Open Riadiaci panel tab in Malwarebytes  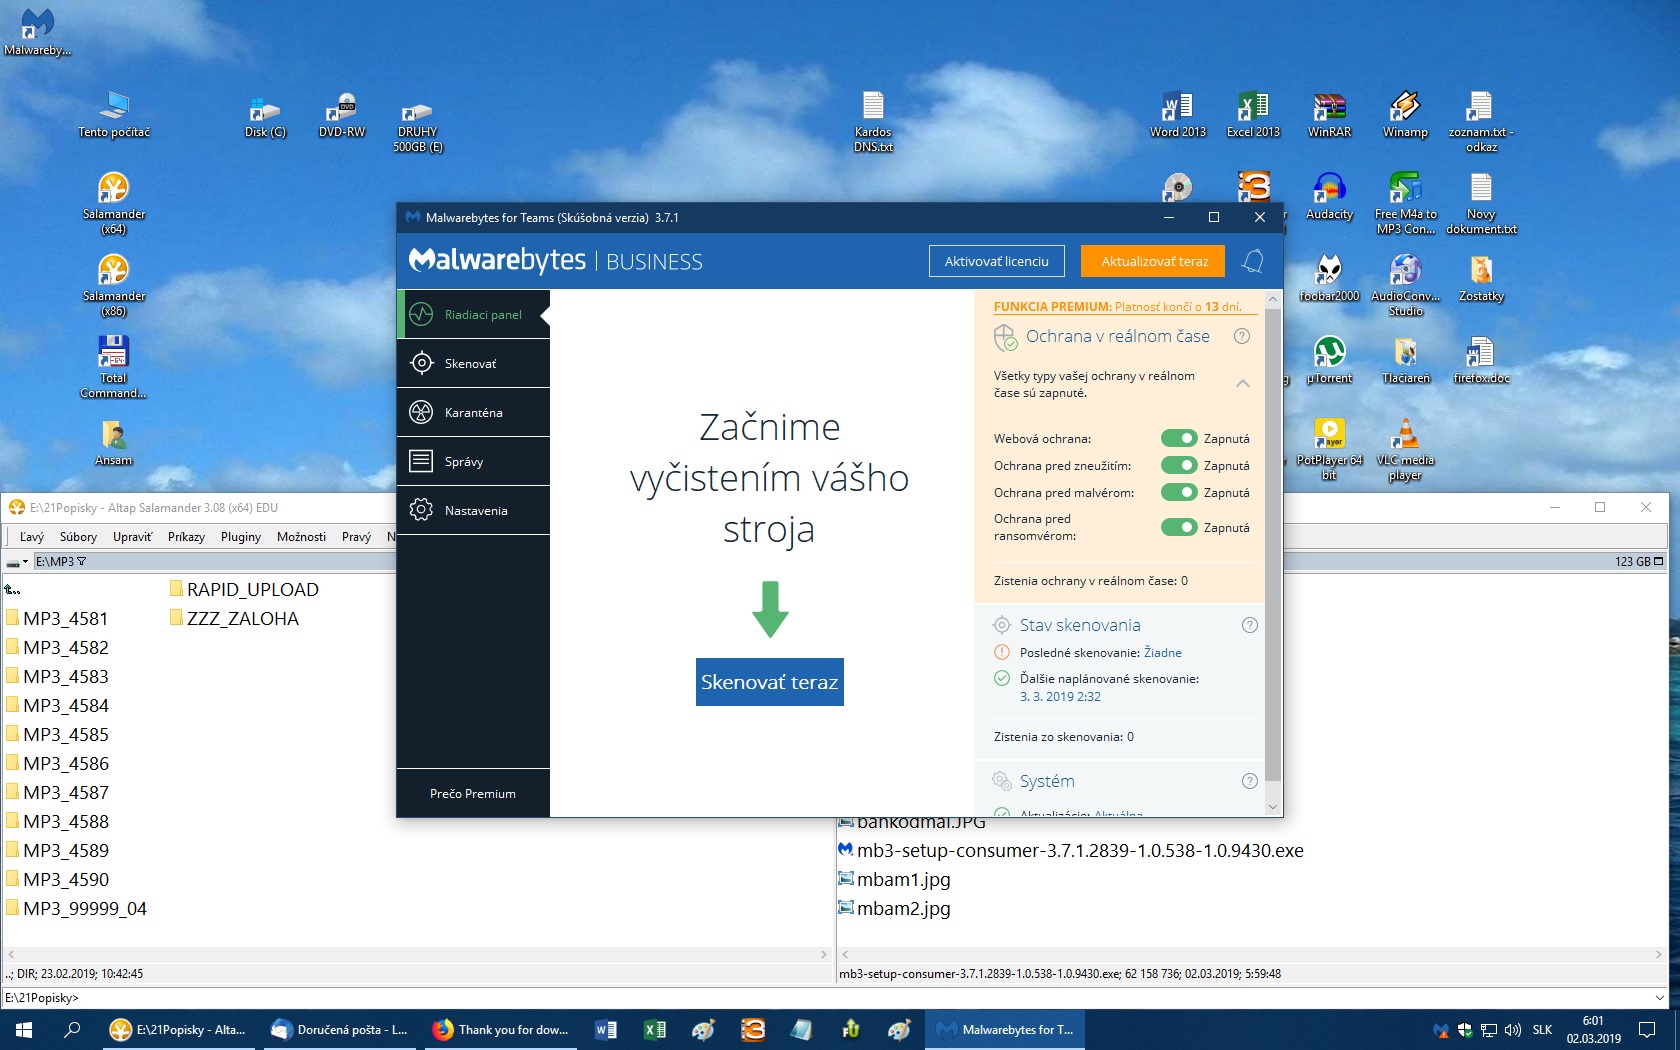pyautogui.click(x=473, y=314)
